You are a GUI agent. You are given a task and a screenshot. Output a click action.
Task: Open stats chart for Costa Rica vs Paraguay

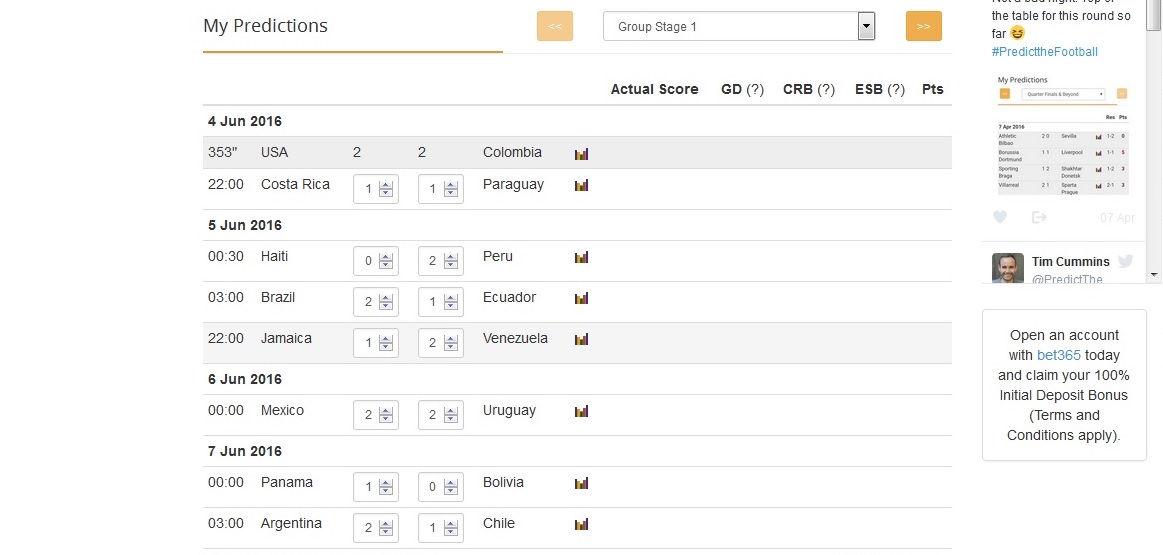[581, 185]
